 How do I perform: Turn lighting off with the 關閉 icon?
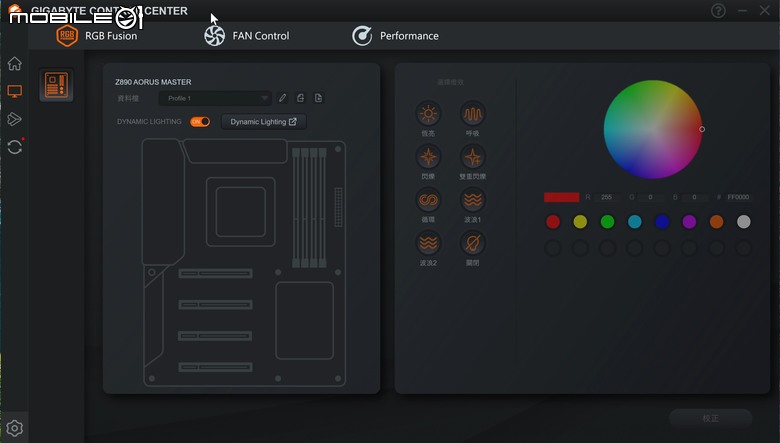click(472, 243)
